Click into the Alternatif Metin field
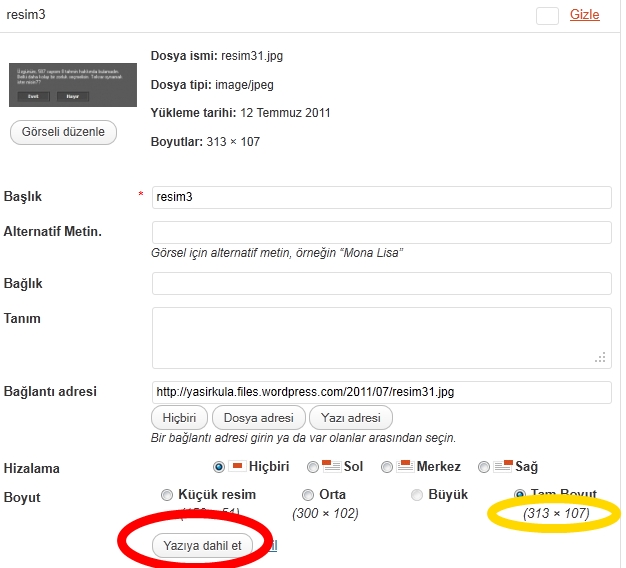 381,232
